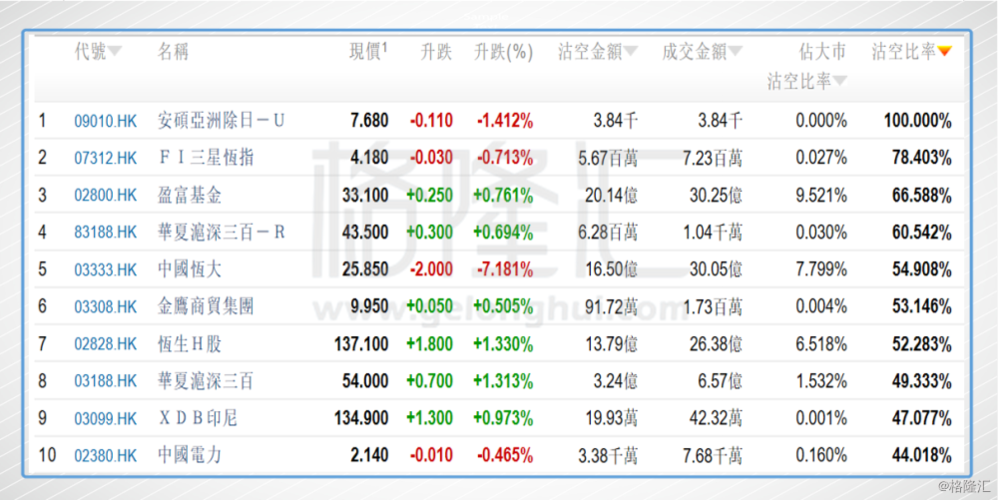Select name 金鷹商貿集團

(205, 307)
